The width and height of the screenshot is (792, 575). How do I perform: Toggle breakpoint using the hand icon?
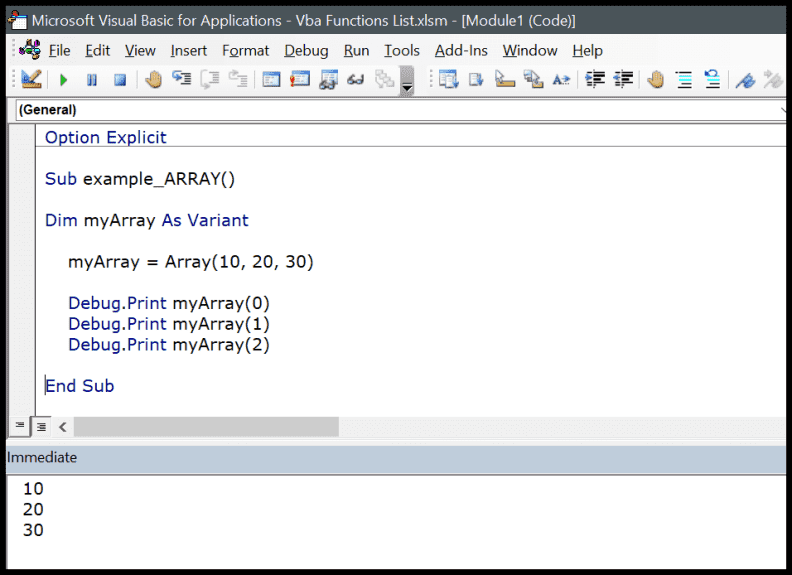coord(153,80)
